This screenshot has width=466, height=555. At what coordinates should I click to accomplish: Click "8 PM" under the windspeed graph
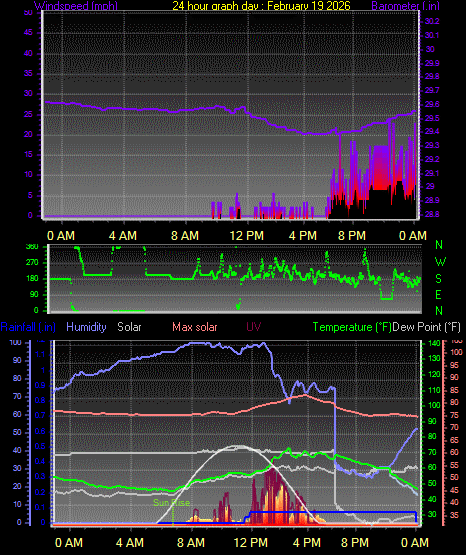coord(352,236)
